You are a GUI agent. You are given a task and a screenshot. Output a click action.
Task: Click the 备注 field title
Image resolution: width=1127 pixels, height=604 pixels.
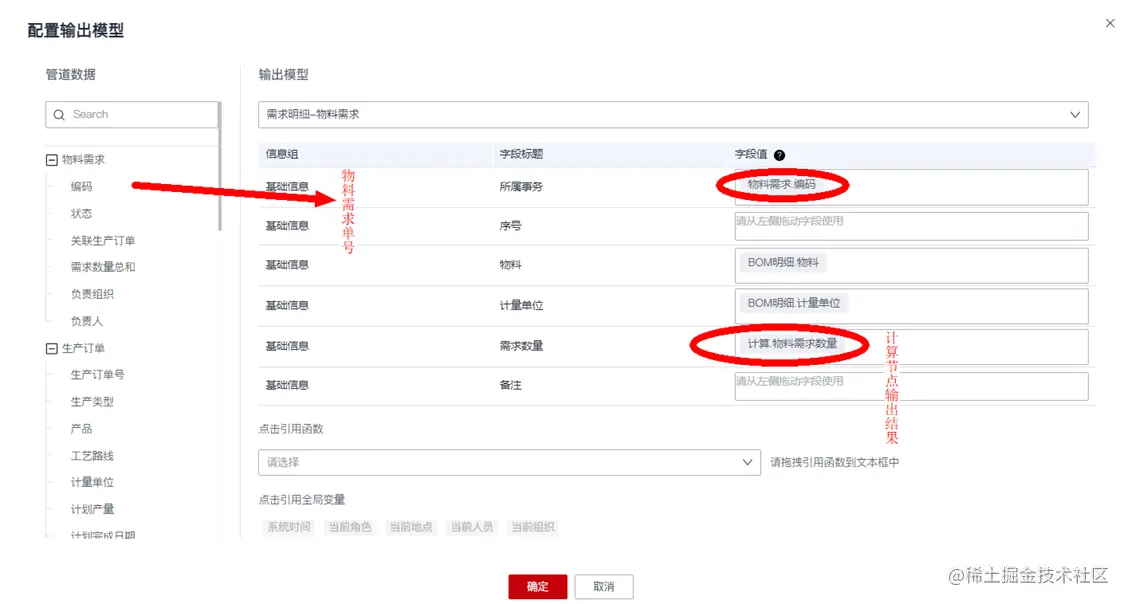[510, 385]
